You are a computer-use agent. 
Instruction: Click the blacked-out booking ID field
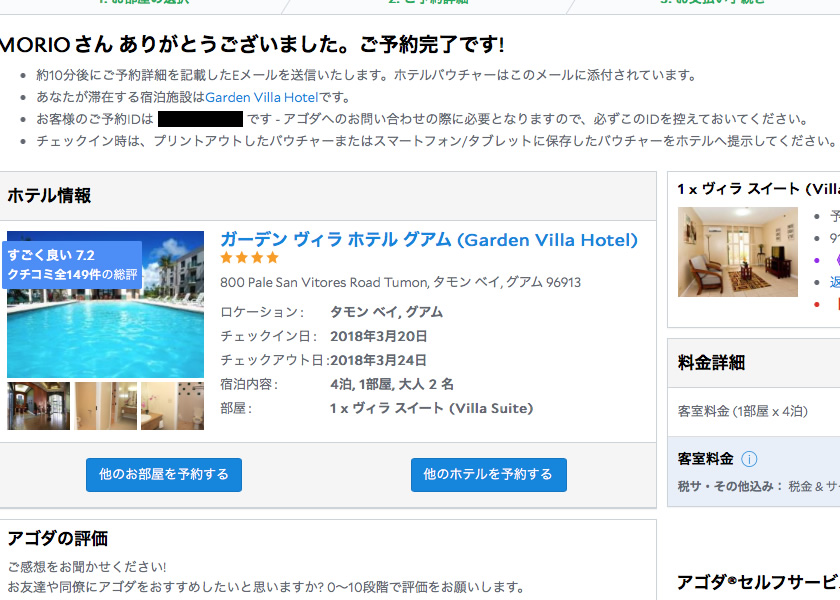(200, 119)
